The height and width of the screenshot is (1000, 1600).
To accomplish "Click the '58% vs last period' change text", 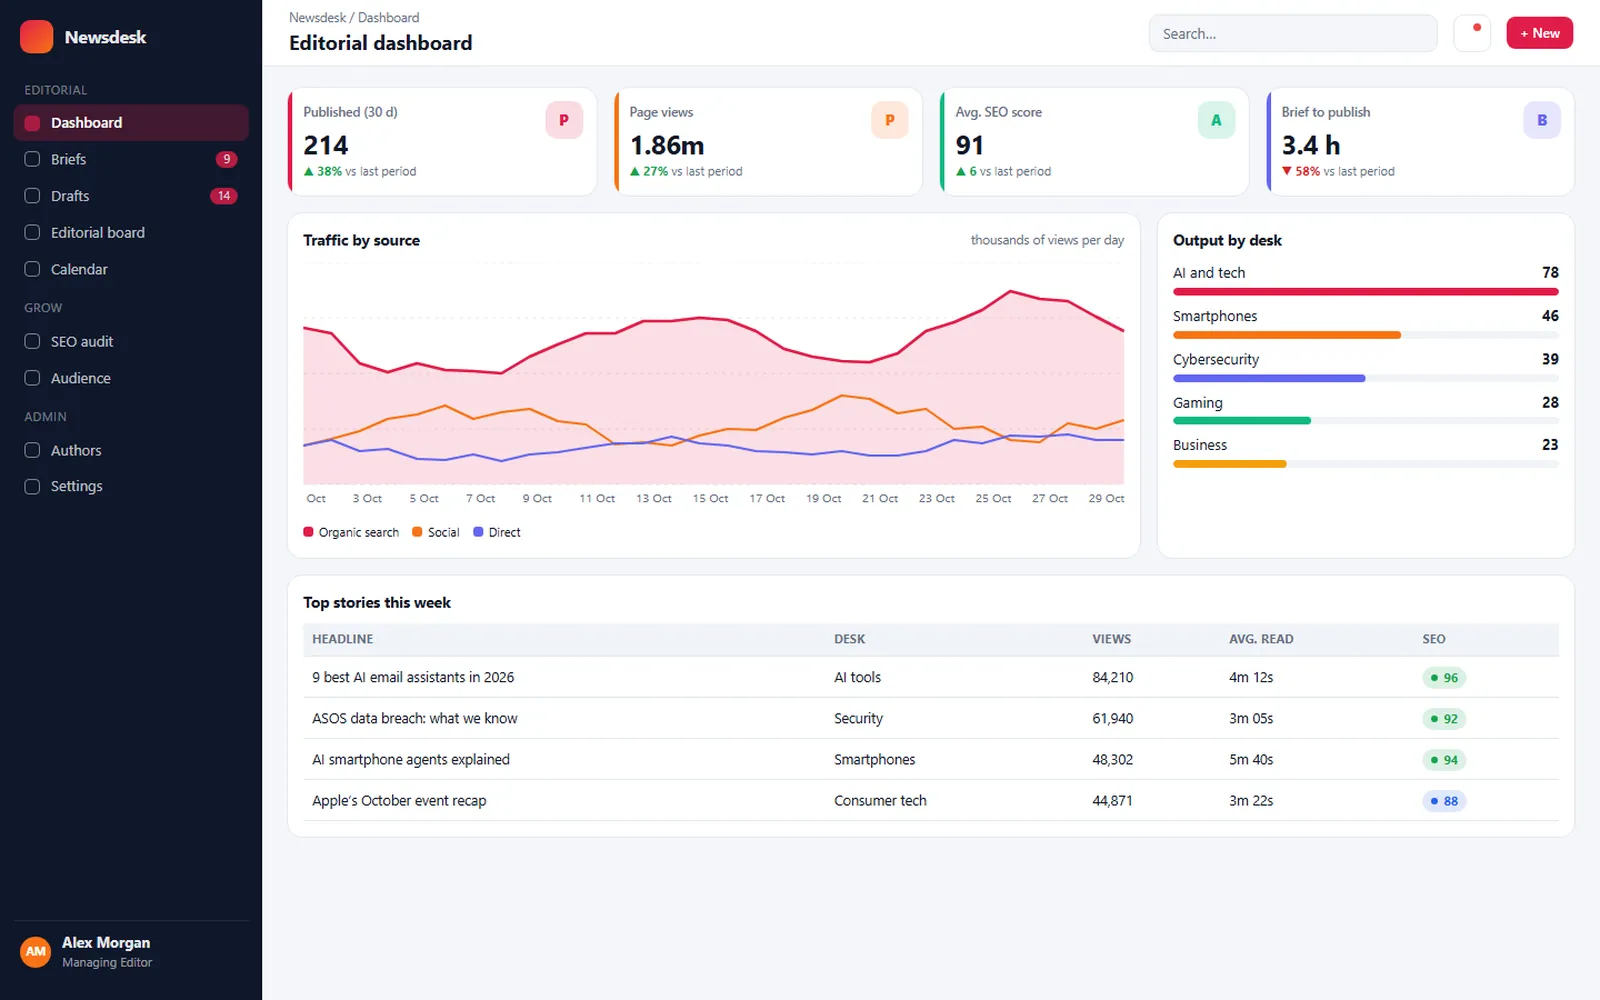I will coord(1338,171).
